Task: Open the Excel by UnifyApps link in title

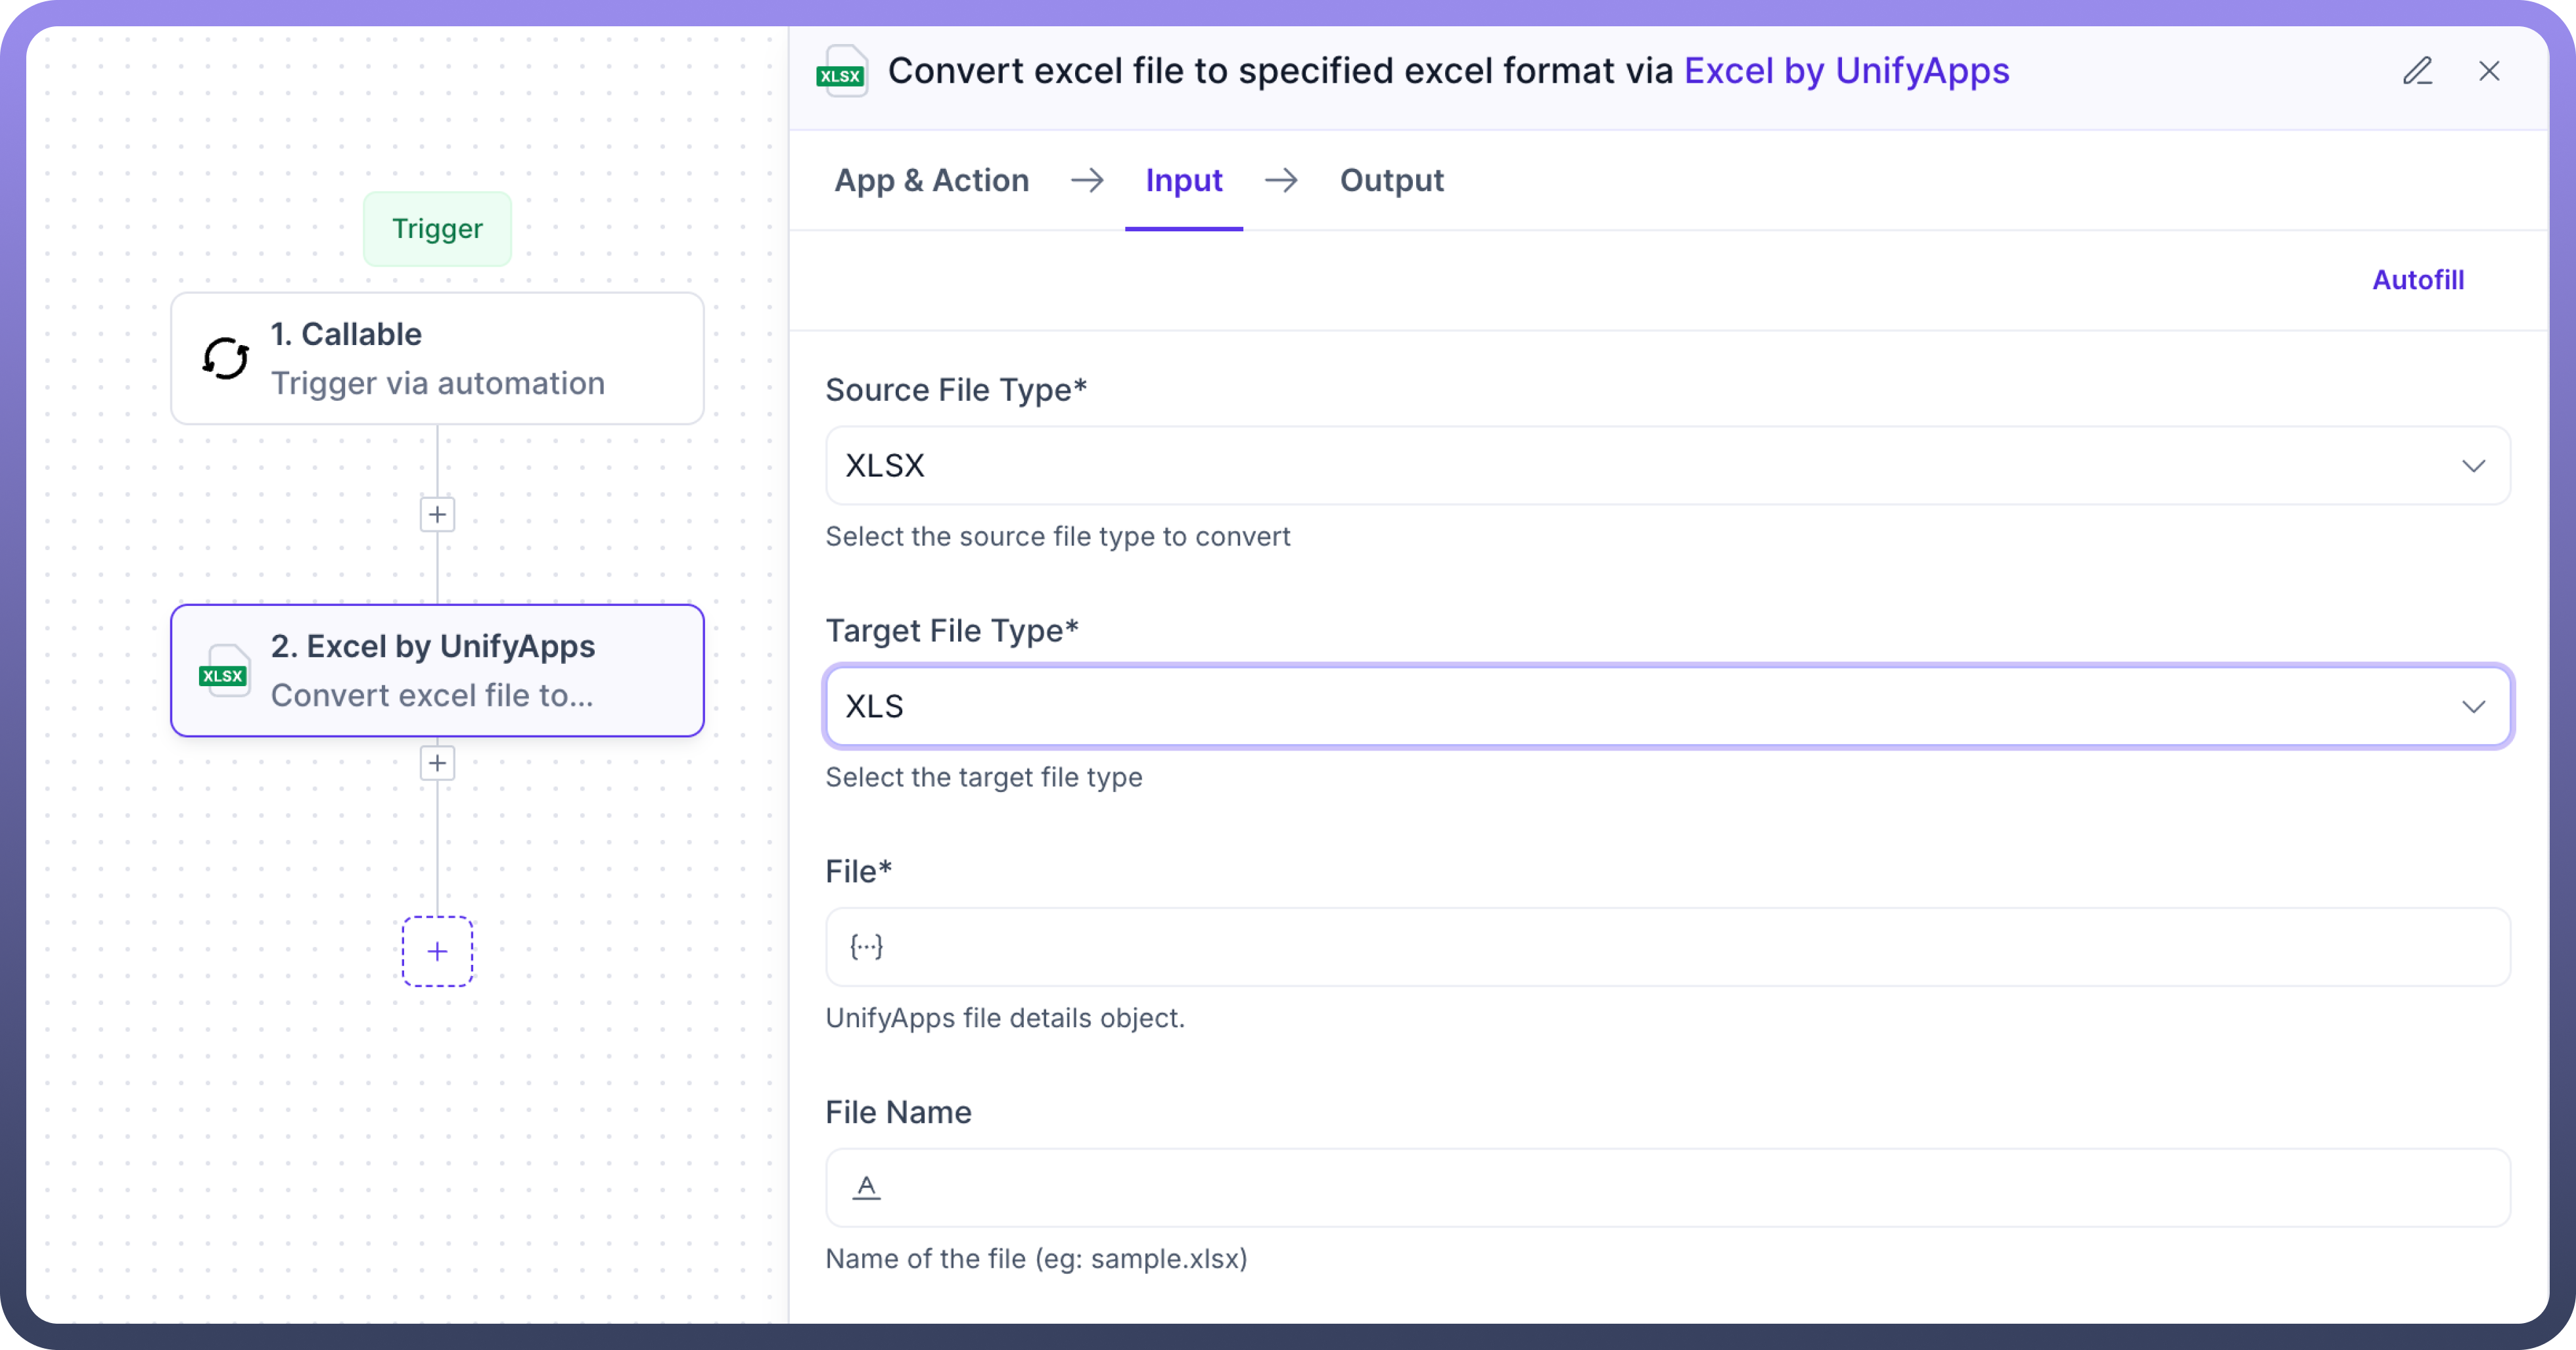Action: (x=1846, y=71)
